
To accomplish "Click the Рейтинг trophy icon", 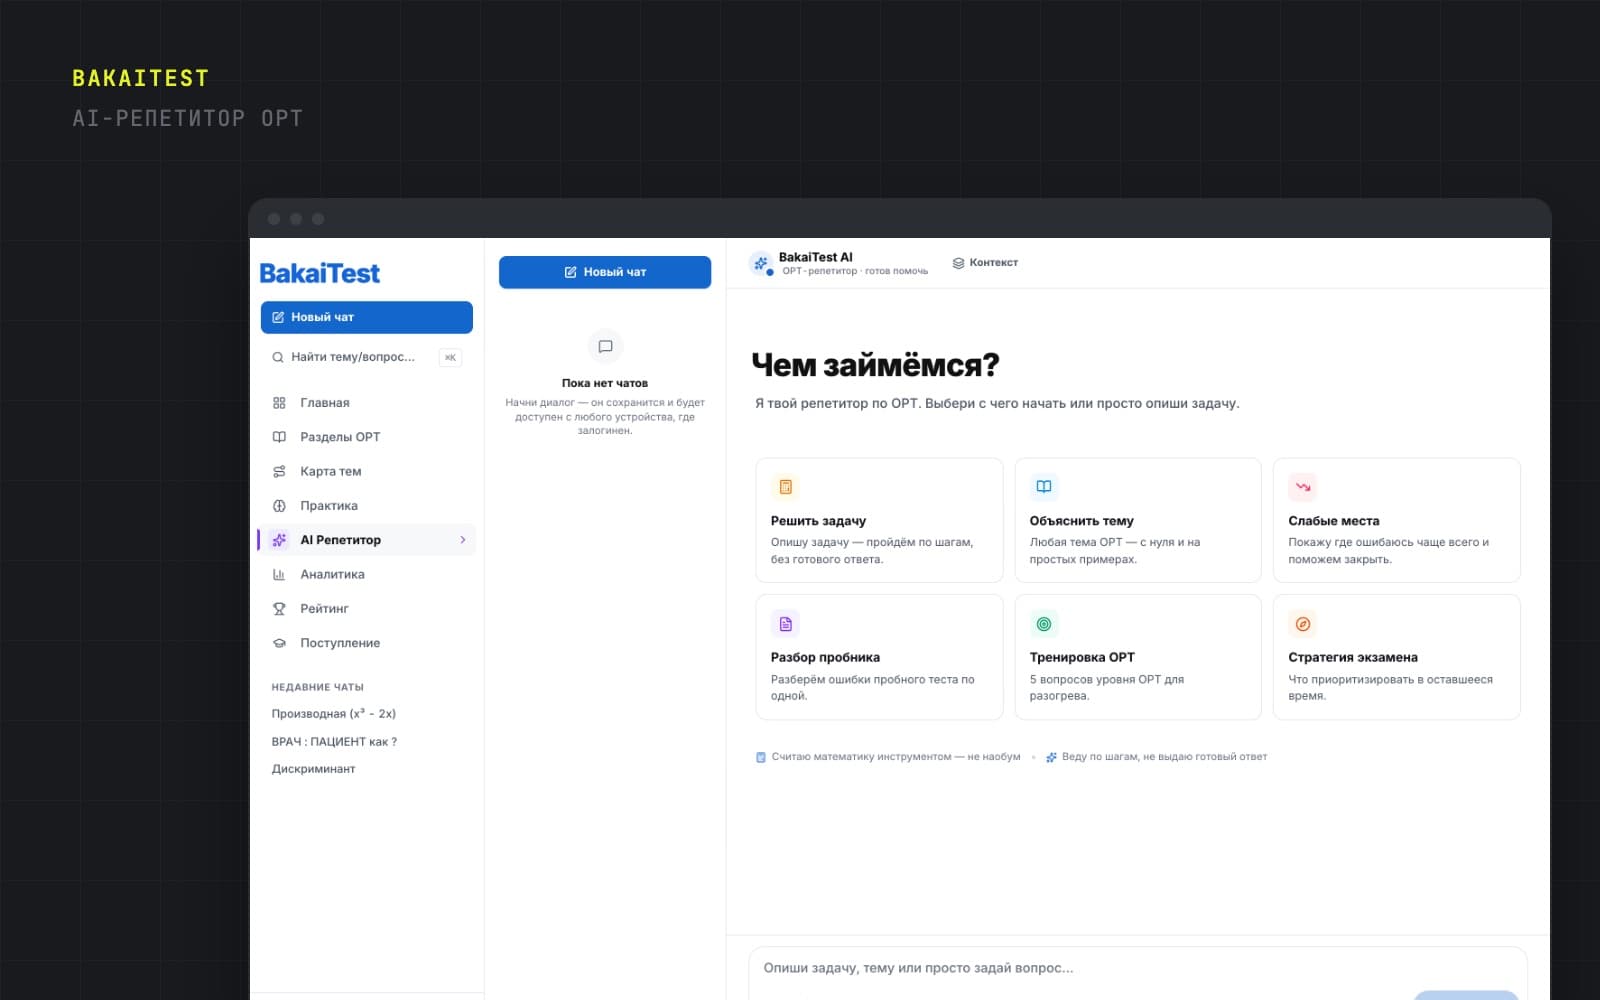I will 279,608.
